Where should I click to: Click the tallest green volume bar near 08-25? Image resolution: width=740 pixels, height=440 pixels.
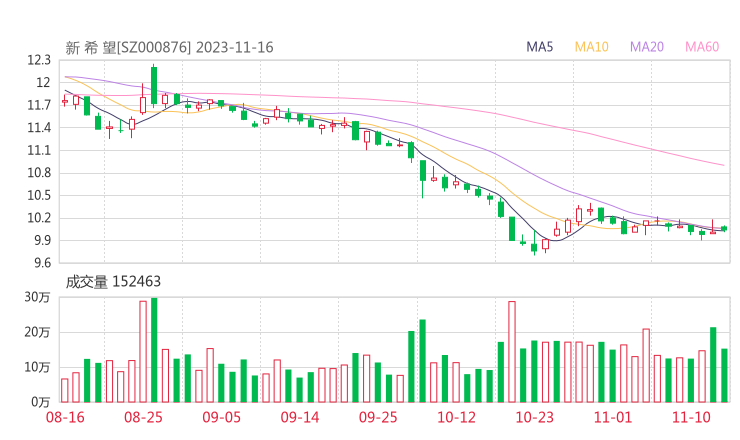[154, 350]
